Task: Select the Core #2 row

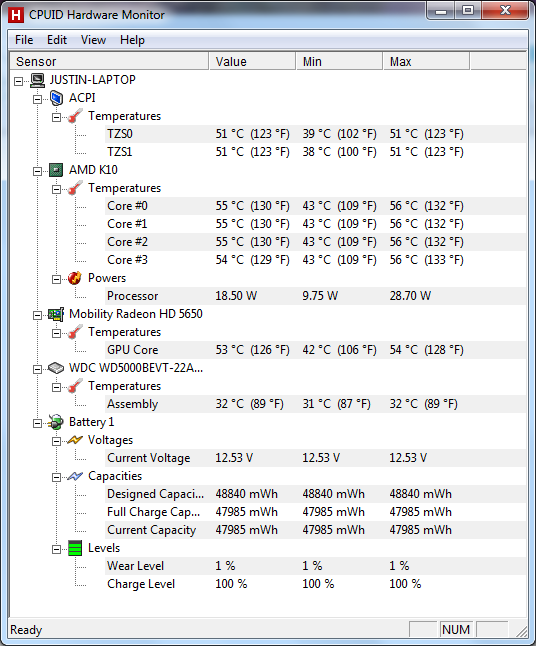Action: [x=315, y=242]
